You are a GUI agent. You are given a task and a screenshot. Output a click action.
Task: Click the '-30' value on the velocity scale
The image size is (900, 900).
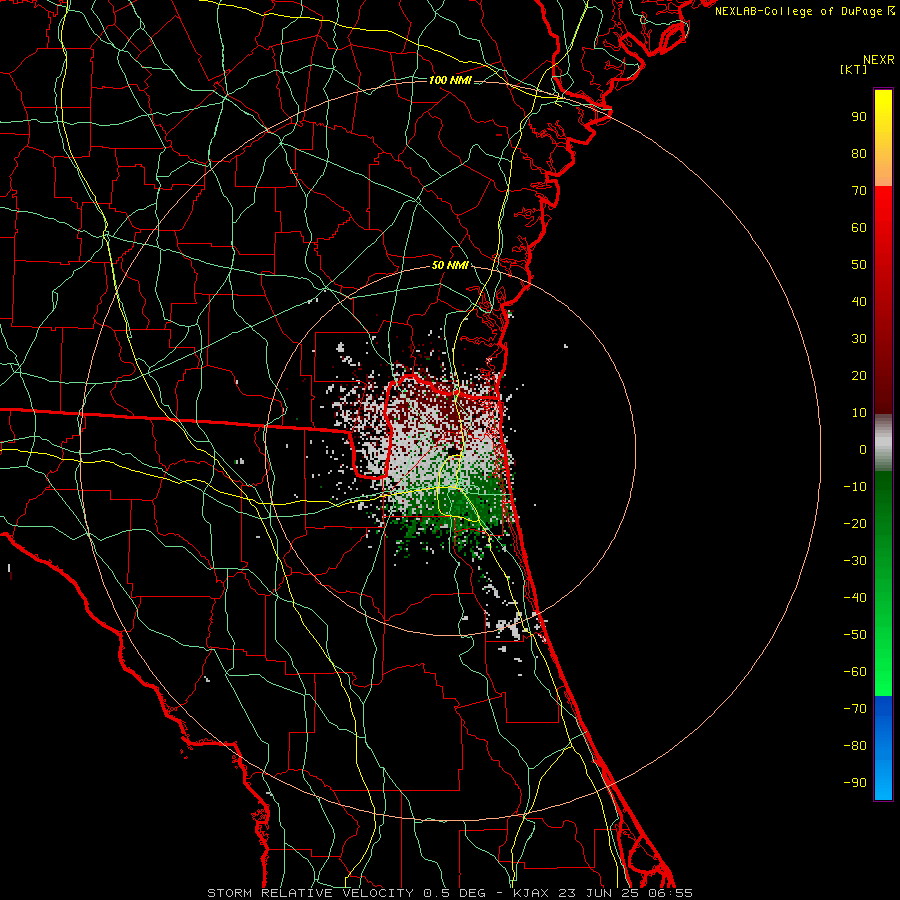pos(855,561)
